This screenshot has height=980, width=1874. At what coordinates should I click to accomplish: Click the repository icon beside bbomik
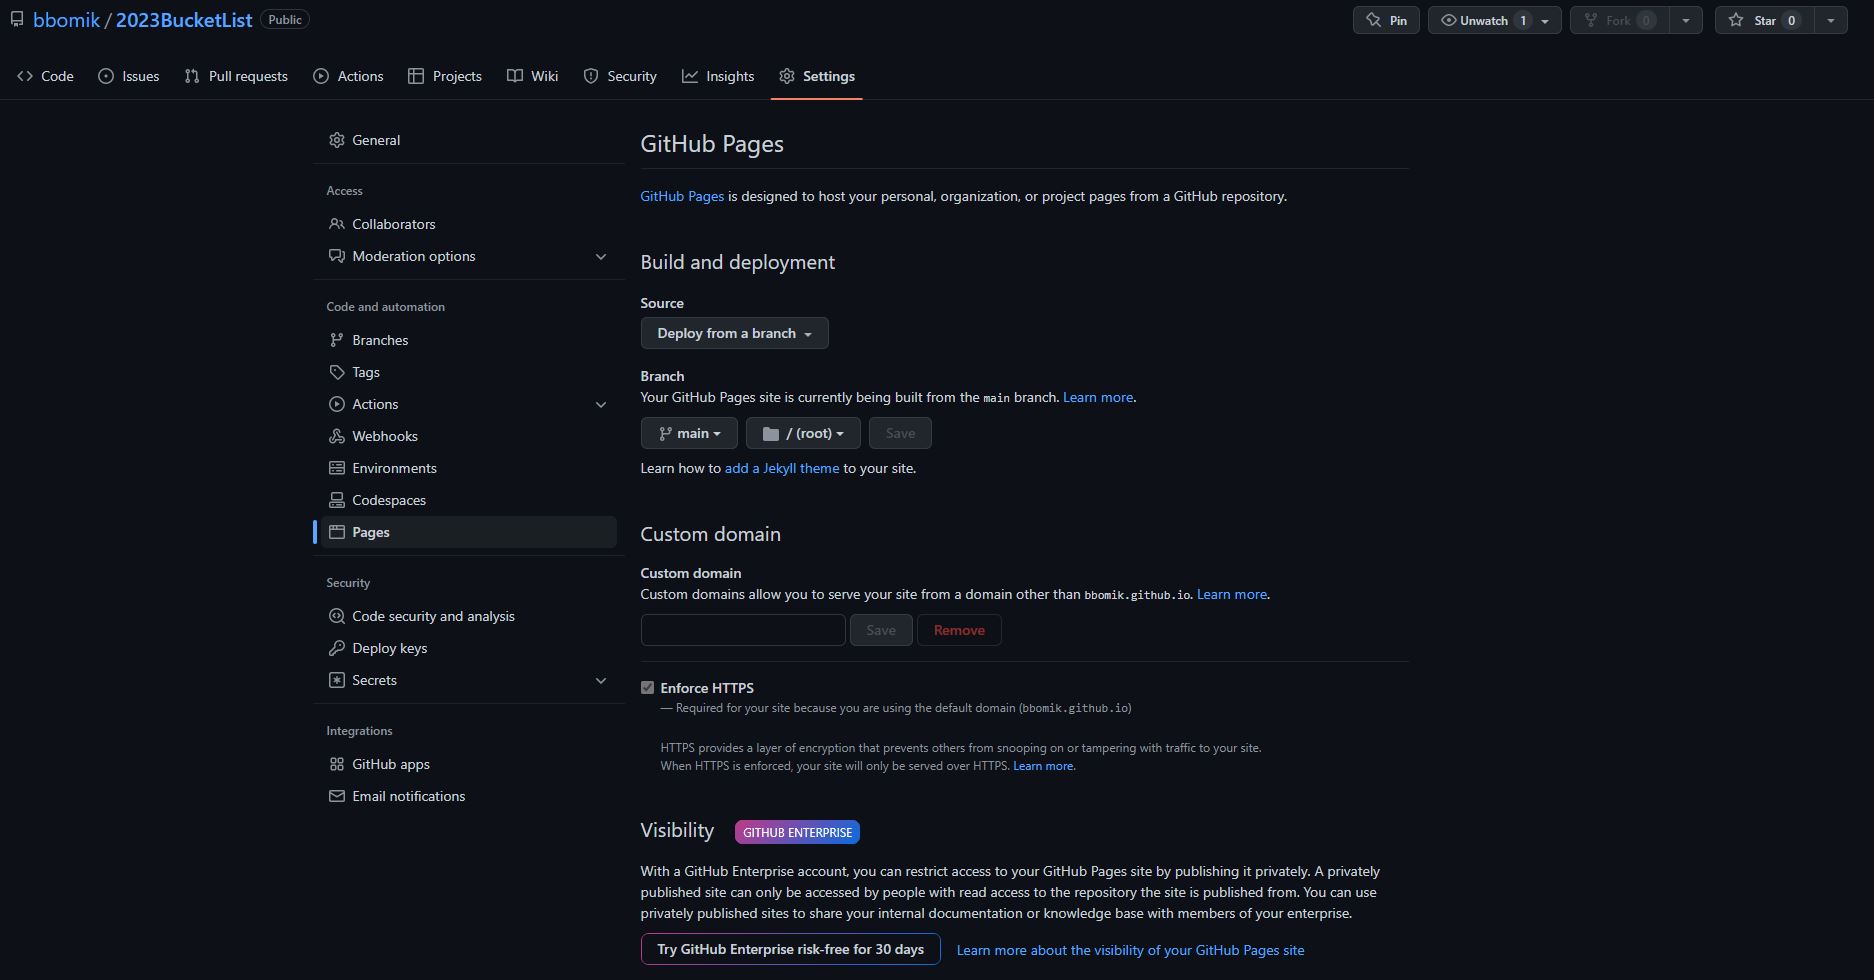tap(17, 20)
